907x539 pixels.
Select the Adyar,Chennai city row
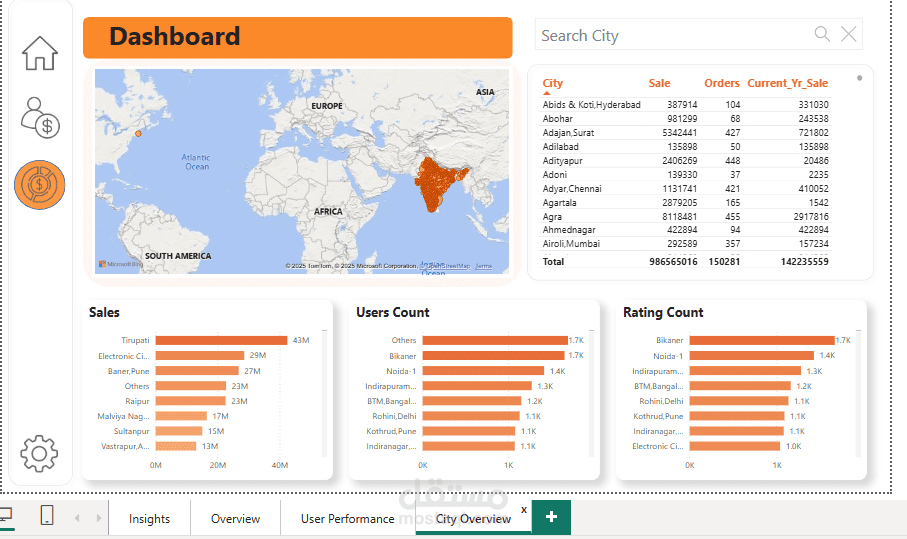click(685, 189)
